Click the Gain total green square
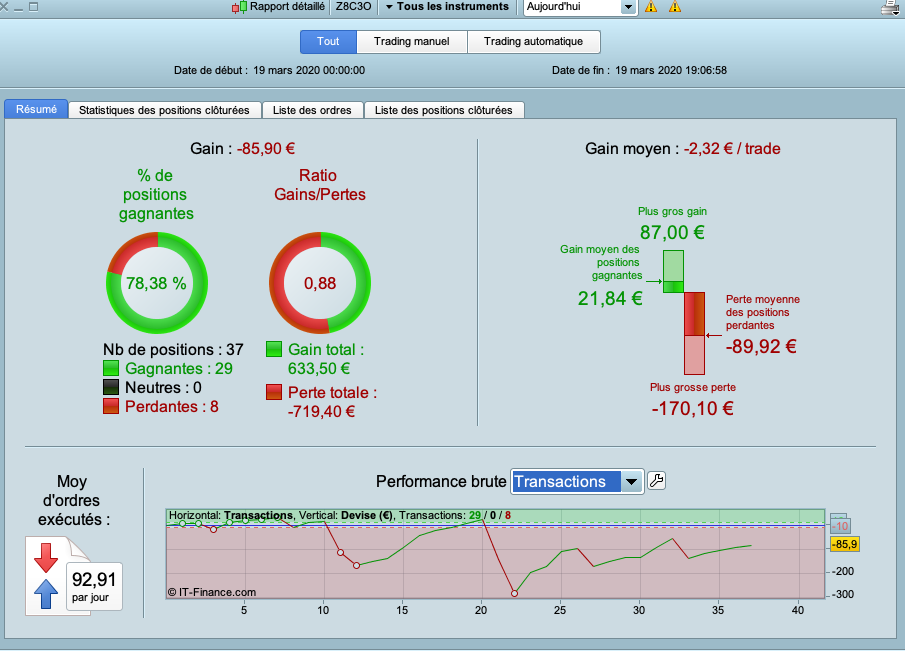 pyautogui.click(x=274, y=349)
